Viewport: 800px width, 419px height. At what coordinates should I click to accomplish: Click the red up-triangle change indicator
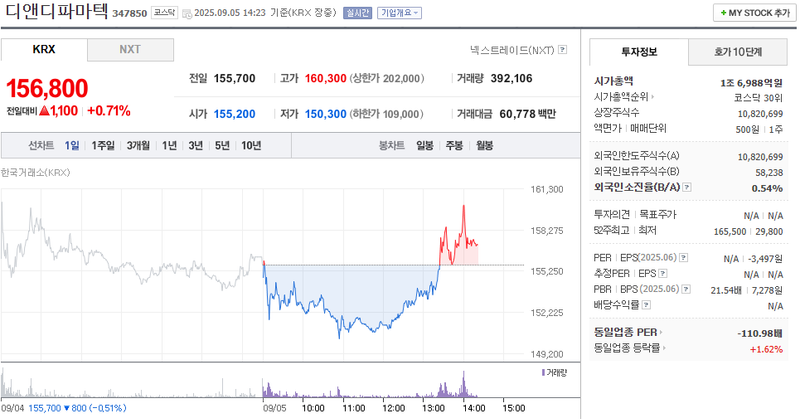[44, 111]
